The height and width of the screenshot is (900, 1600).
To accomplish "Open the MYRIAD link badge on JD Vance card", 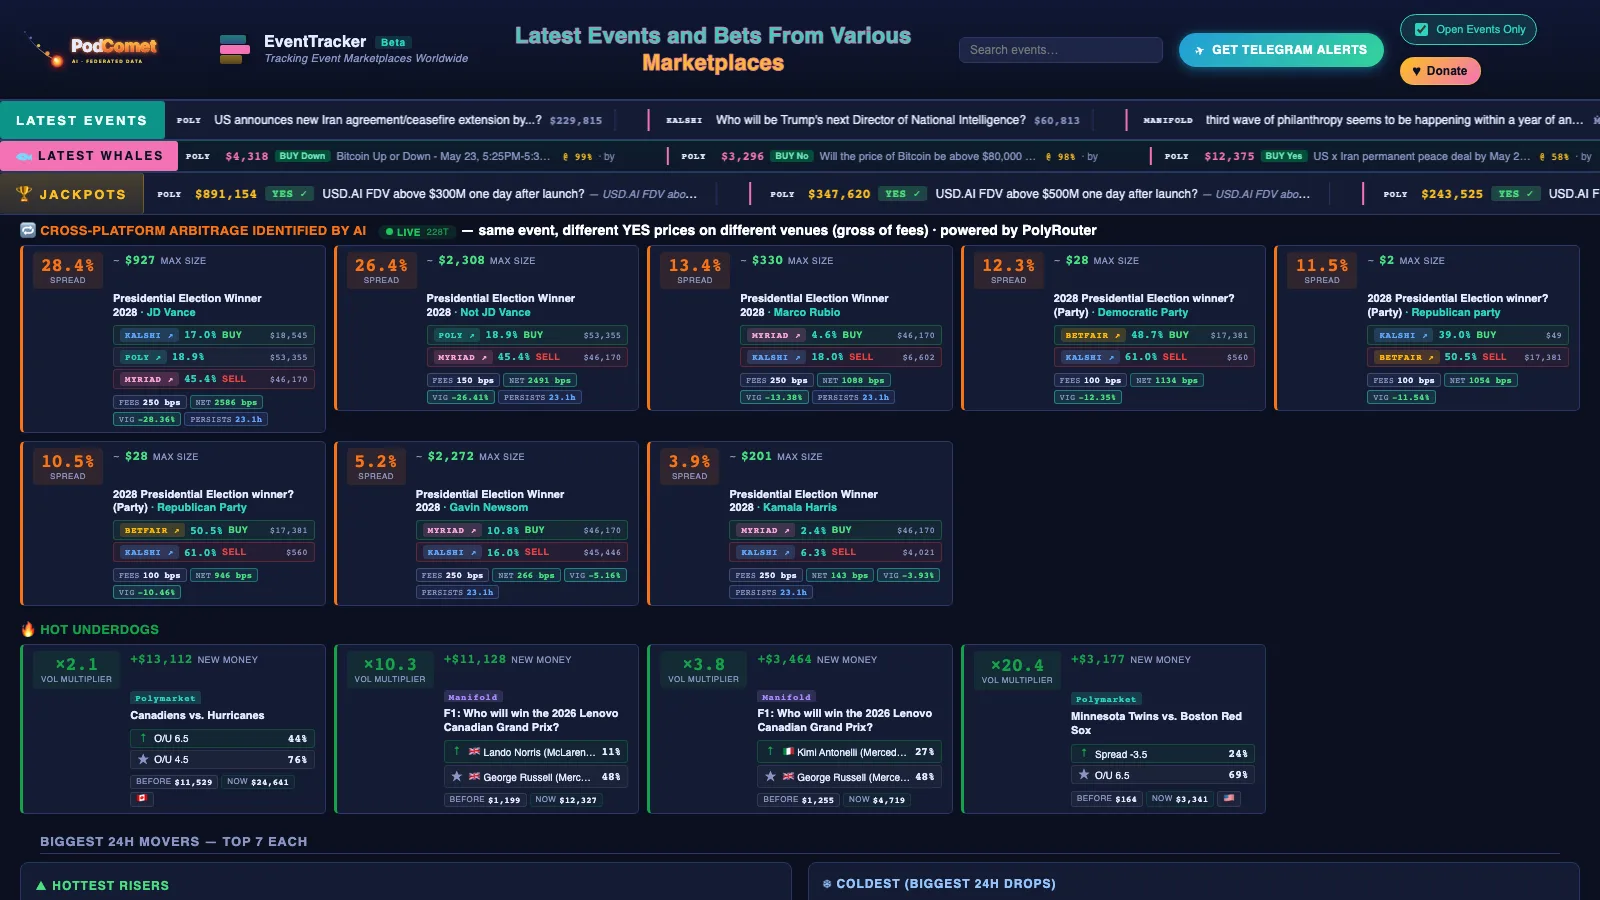I will (148, 379).
